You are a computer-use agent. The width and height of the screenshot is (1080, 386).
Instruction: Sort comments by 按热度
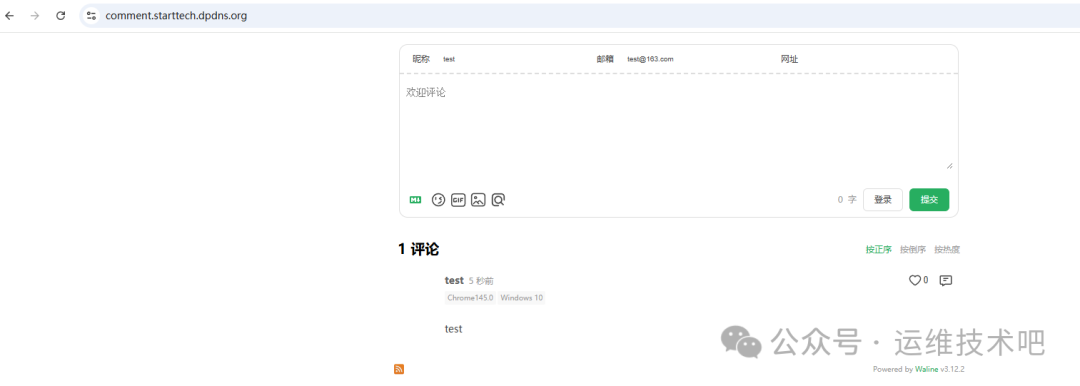coord(947,250)
